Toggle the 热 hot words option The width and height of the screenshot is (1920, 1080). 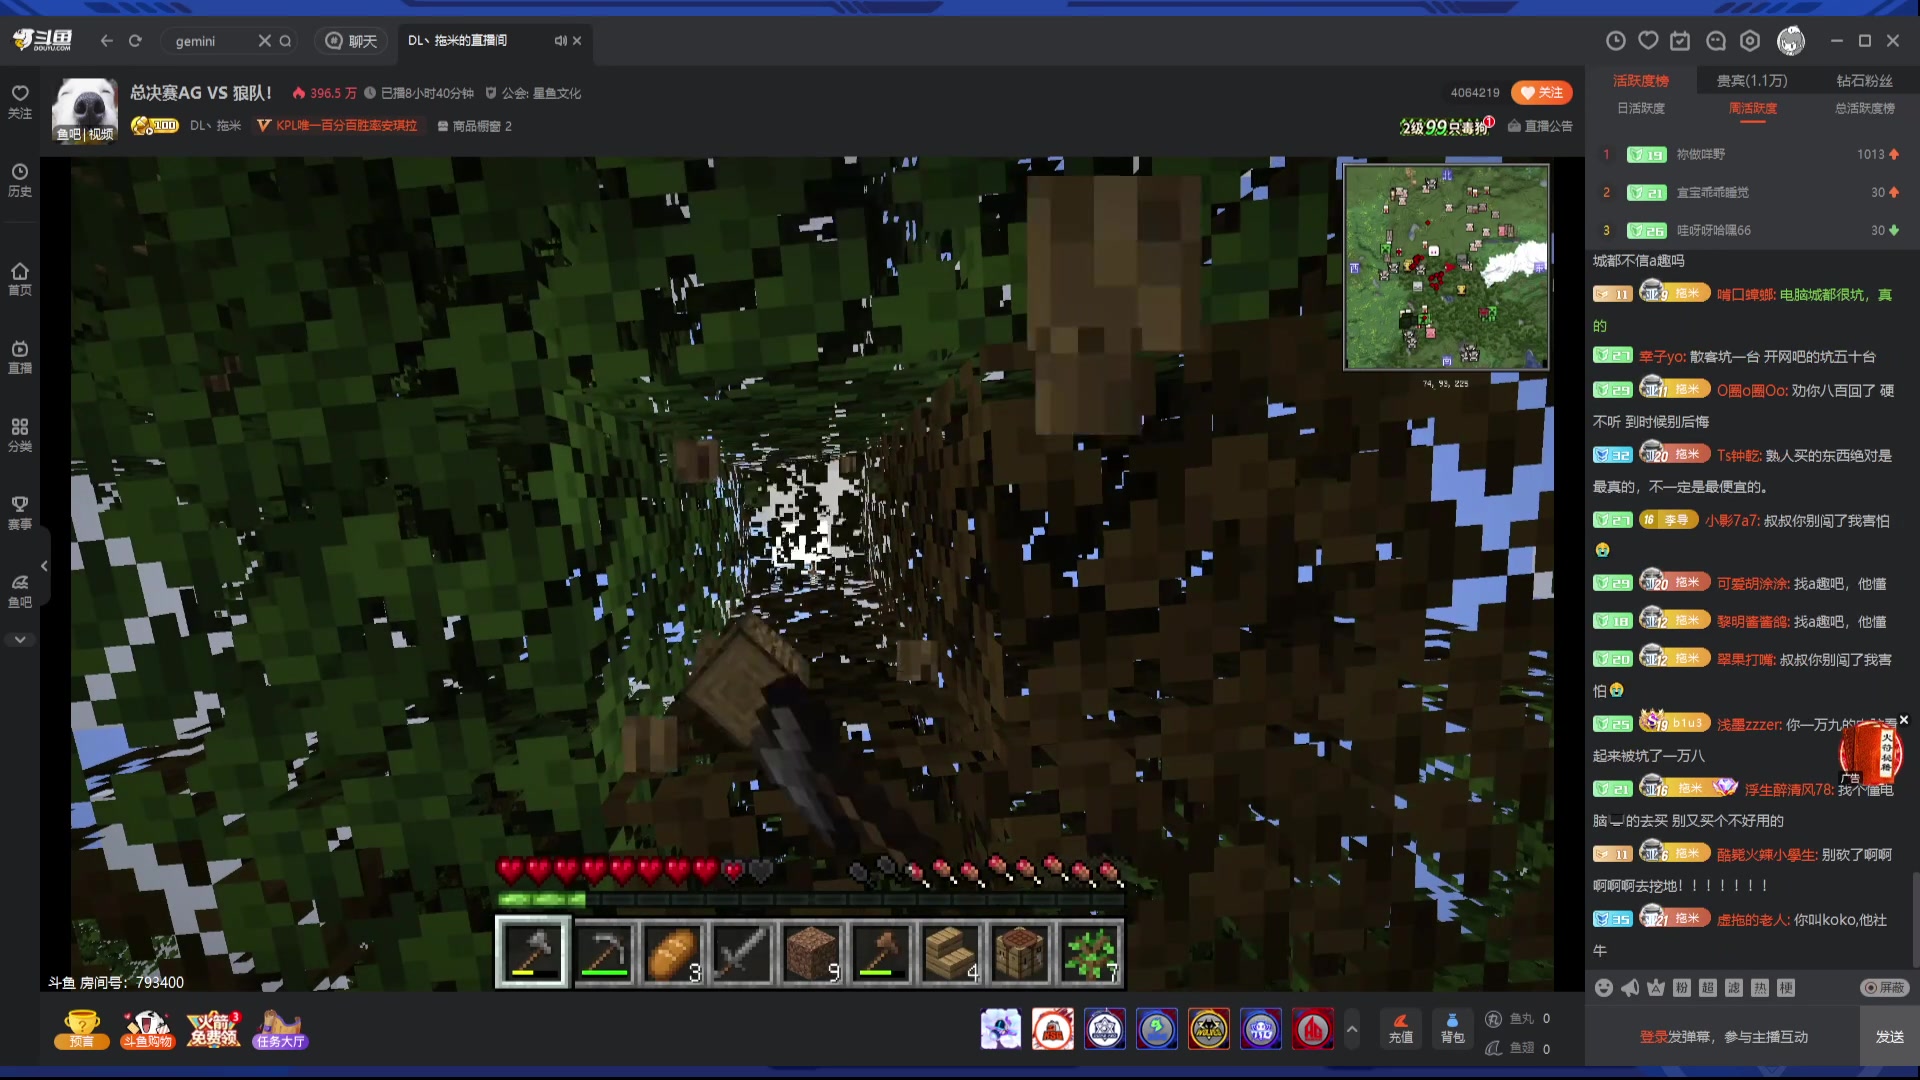pyautogui.click(x=1760, y=988)
